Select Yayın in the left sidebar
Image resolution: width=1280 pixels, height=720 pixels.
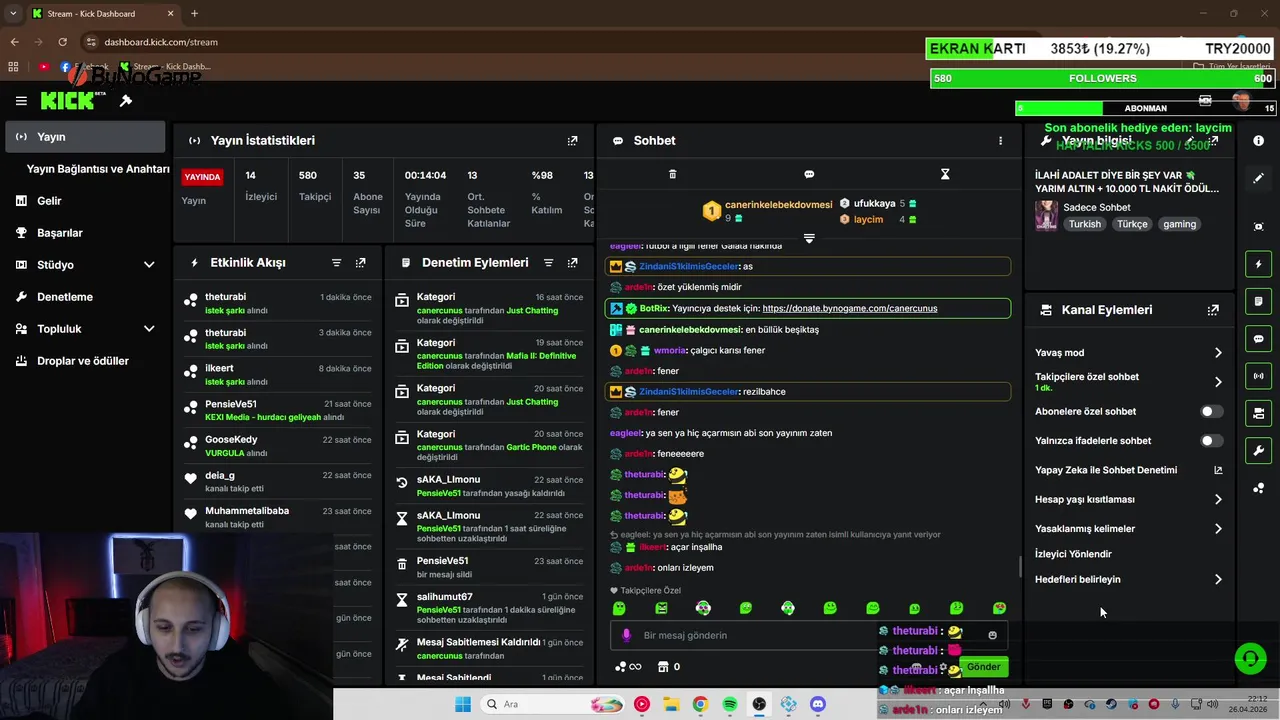pyautogui.click(x=85, y=137)
